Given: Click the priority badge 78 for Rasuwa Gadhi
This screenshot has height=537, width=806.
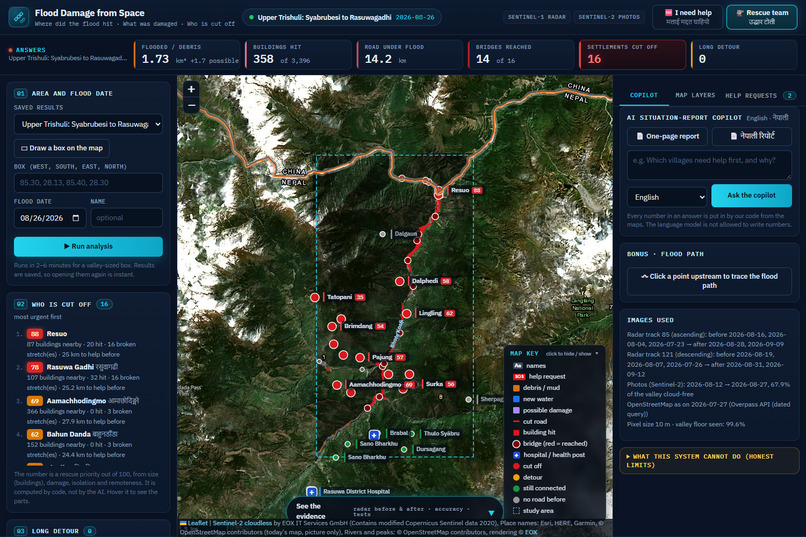Looking at the screenshot, I should coord(34,367).
